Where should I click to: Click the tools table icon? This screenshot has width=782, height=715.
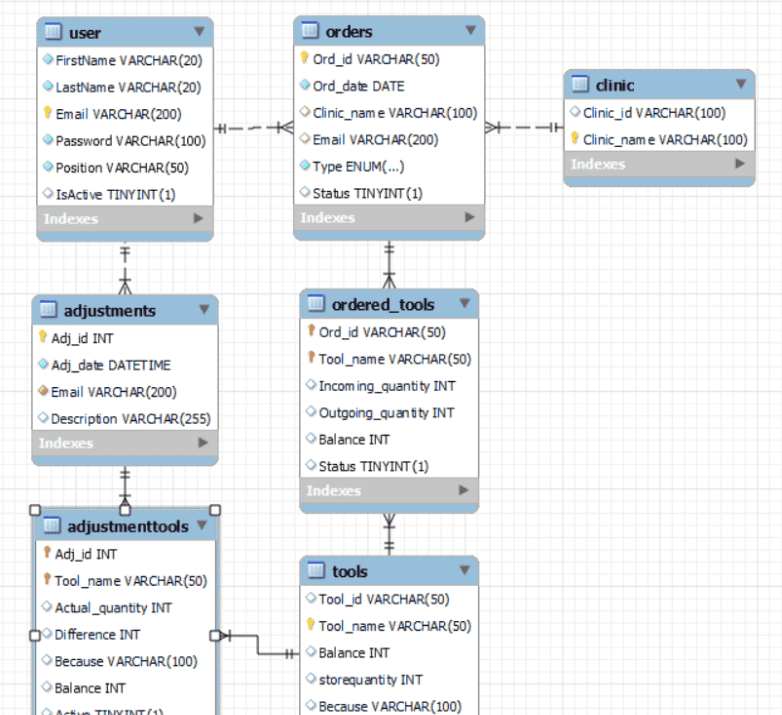coord(316,570)
